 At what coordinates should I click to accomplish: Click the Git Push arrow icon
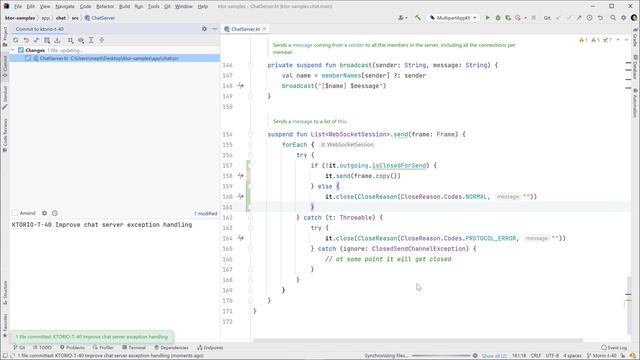[579, 18]
